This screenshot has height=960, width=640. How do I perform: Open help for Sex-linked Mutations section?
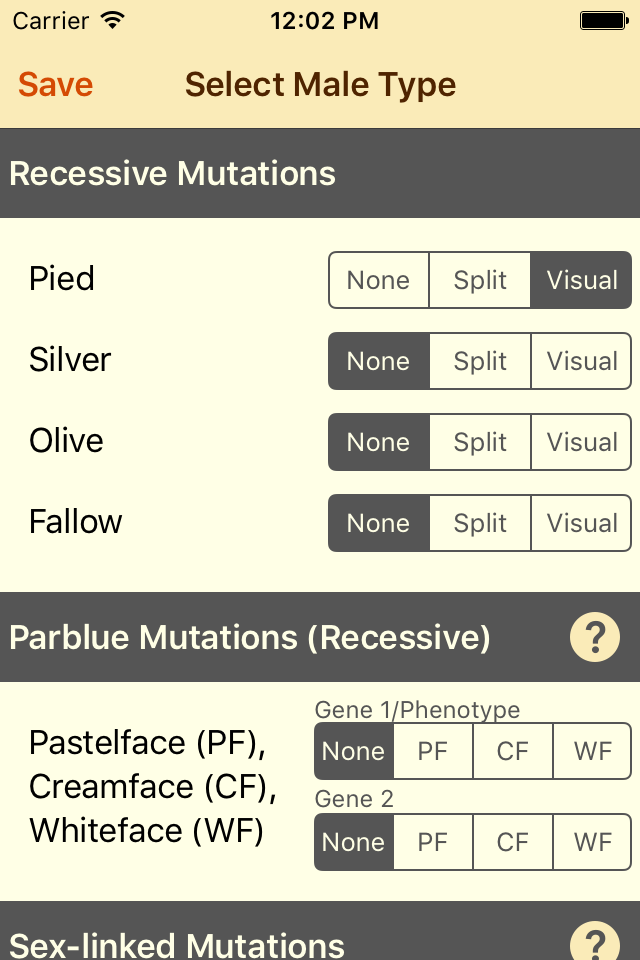595,942
